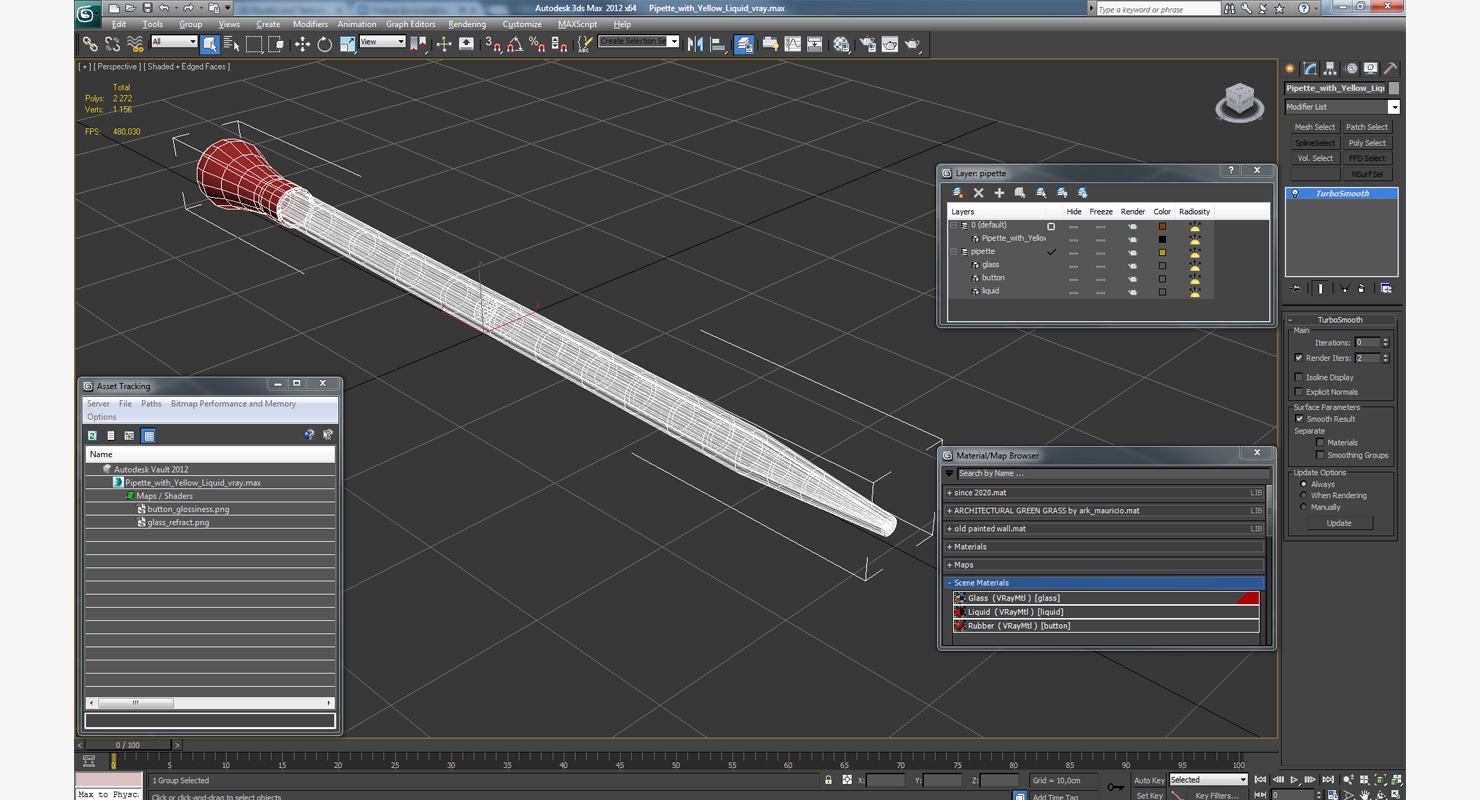Open Create Selection Set dropdown
This screenshot has height=800, width=1480.
tap(639, 42)
